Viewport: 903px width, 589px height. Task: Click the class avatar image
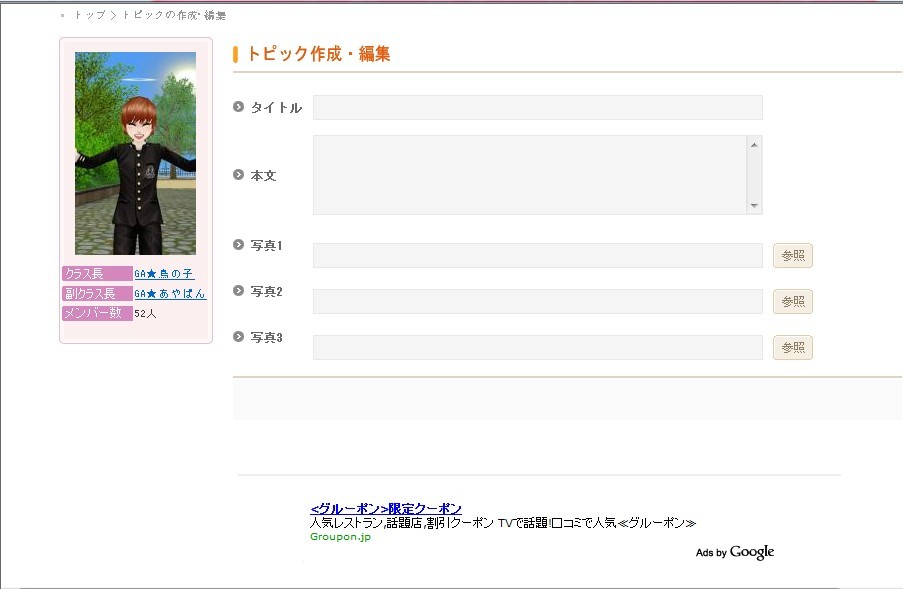135,153
